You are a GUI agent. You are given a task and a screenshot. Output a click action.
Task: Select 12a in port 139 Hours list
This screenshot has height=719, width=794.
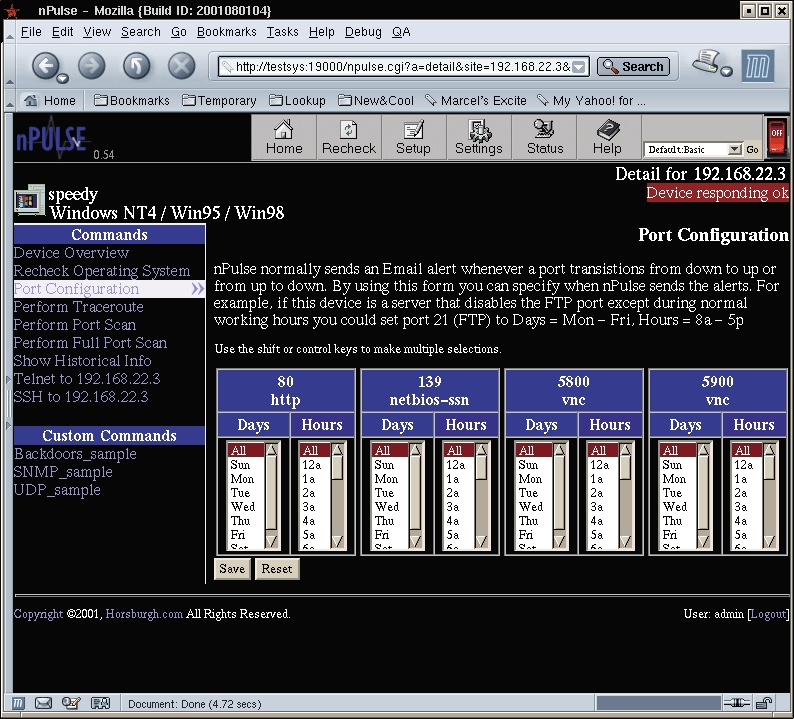(456, 465)
